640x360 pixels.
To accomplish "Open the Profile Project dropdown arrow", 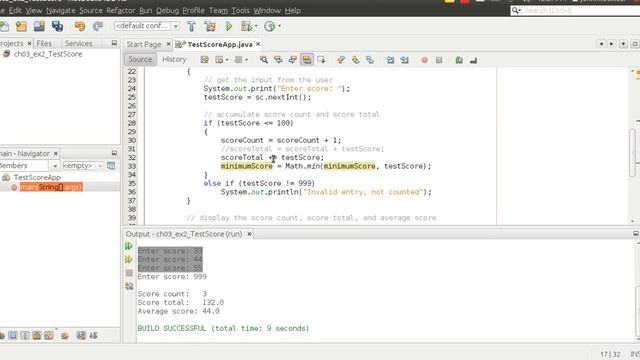I will click(279, 27).
